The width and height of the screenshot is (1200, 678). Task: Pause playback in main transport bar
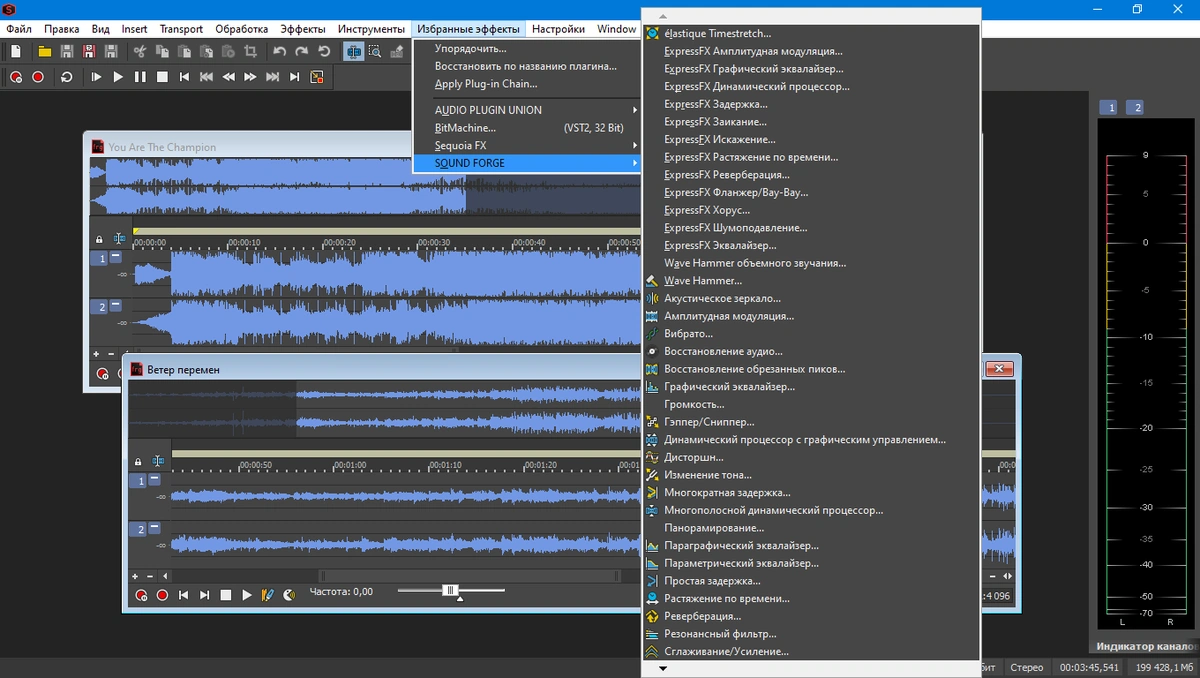[140, 77]
